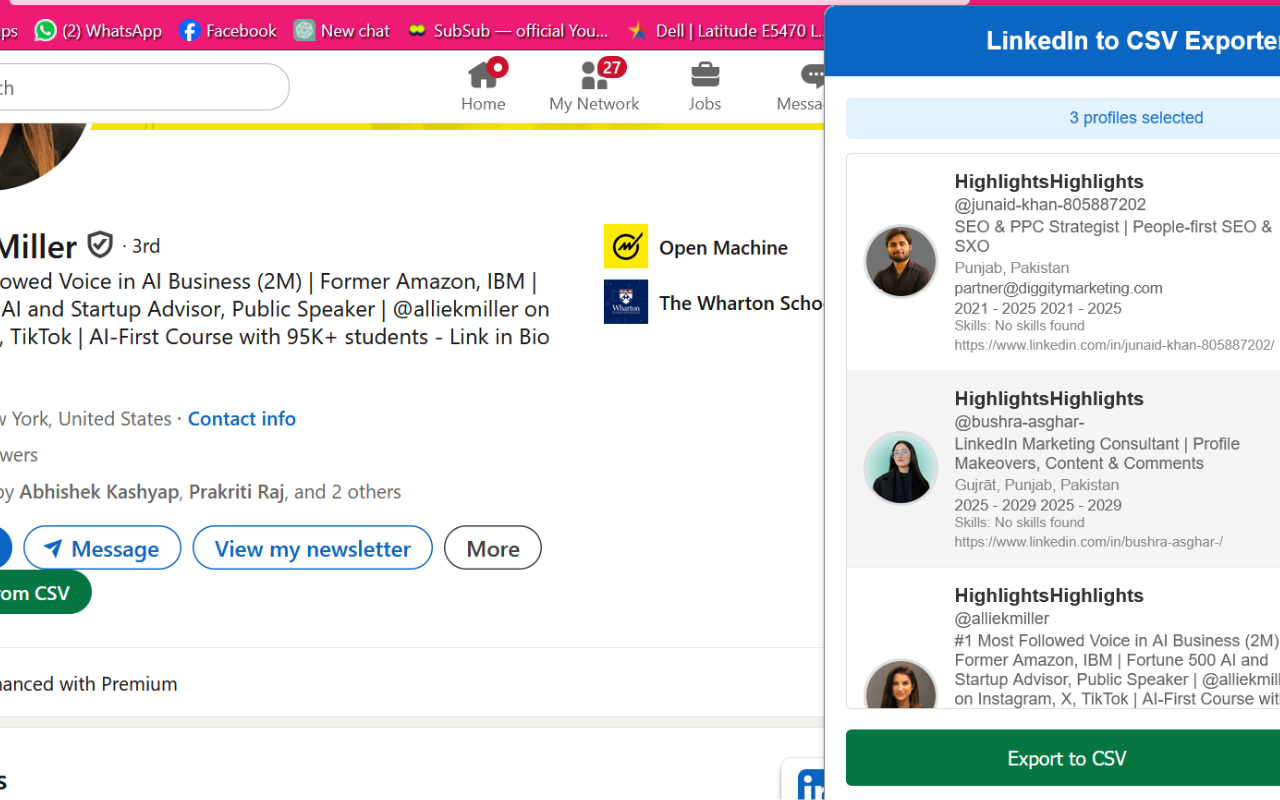Image resolution: width=1280 pixels, height=800 pixels.
Task: Click mutual connection Abhishek Kashyap
Action: coord(99,491)
